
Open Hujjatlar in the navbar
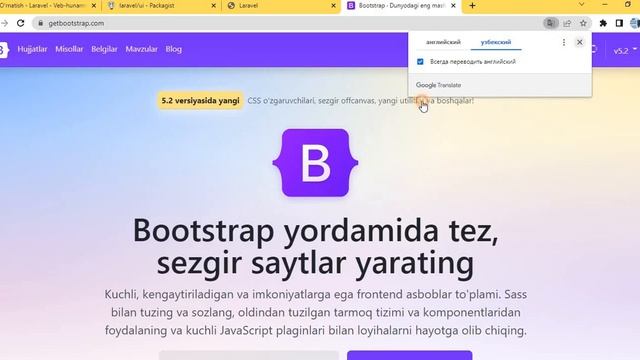(x=32, y=49)
